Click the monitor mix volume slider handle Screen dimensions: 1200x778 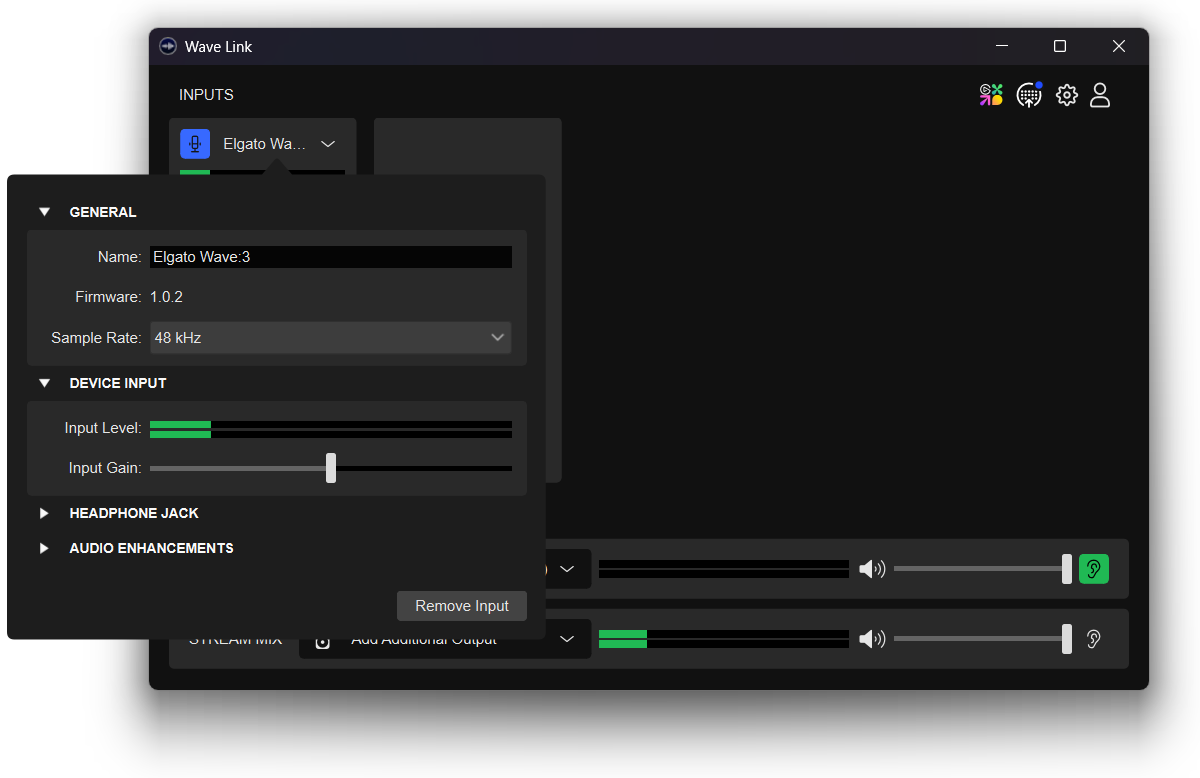click(x=1067, y=569)
